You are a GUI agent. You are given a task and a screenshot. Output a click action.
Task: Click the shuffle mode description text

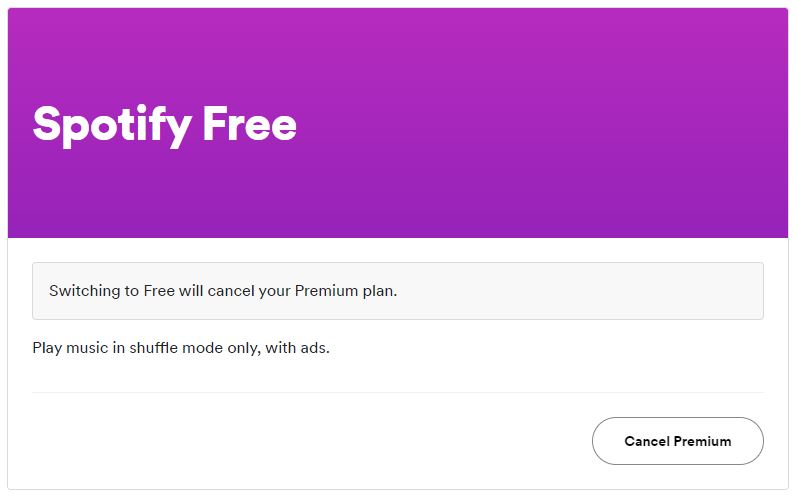[180, 348]
